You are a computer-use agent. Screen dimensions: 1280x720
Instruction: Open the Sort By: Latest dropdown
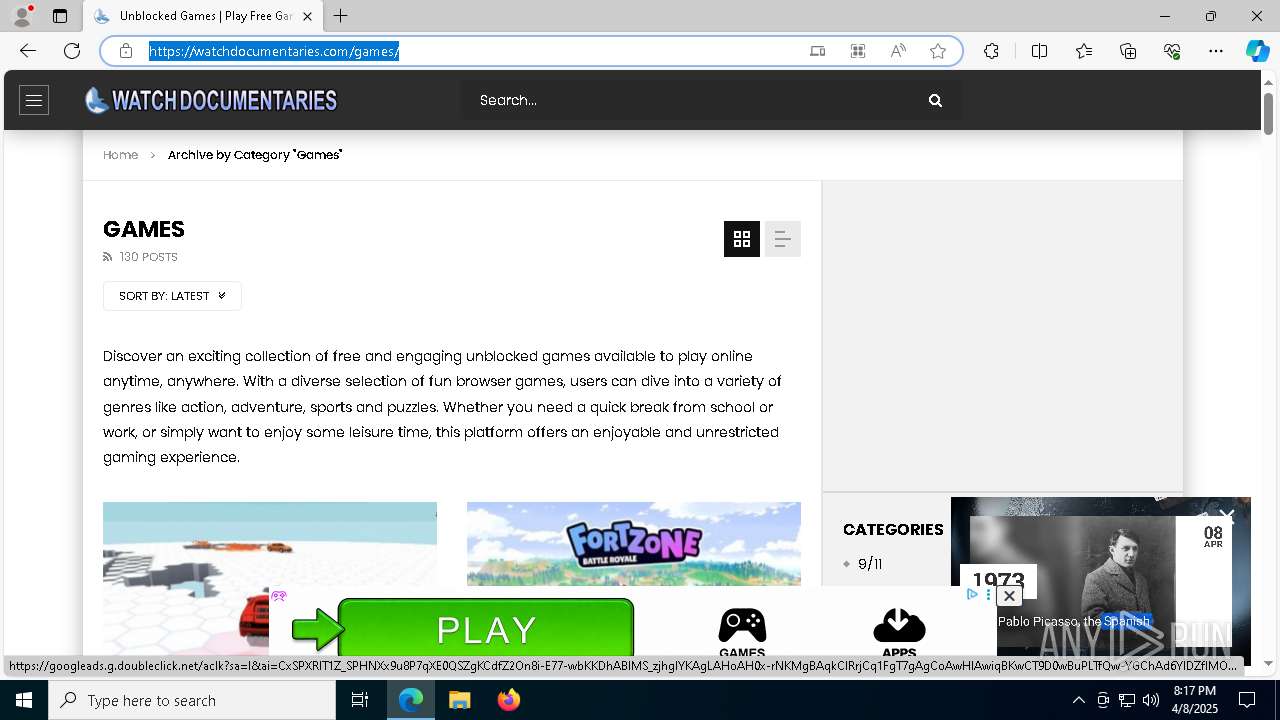tap(172, 296)
